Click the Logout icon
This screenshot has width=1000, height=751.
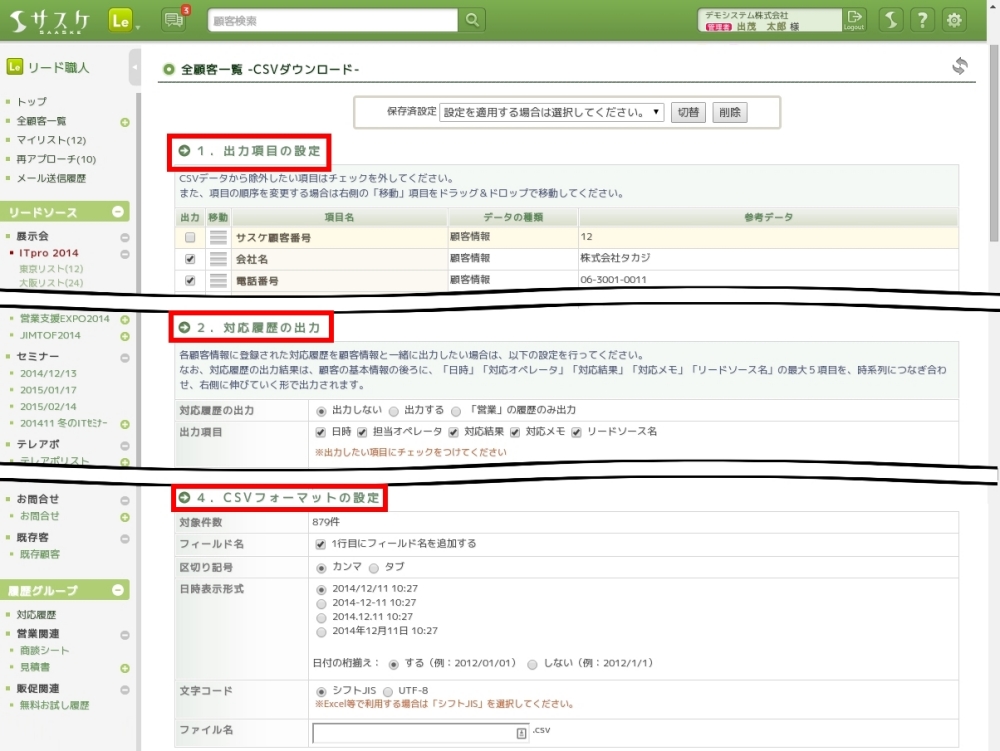coord(853,20)
